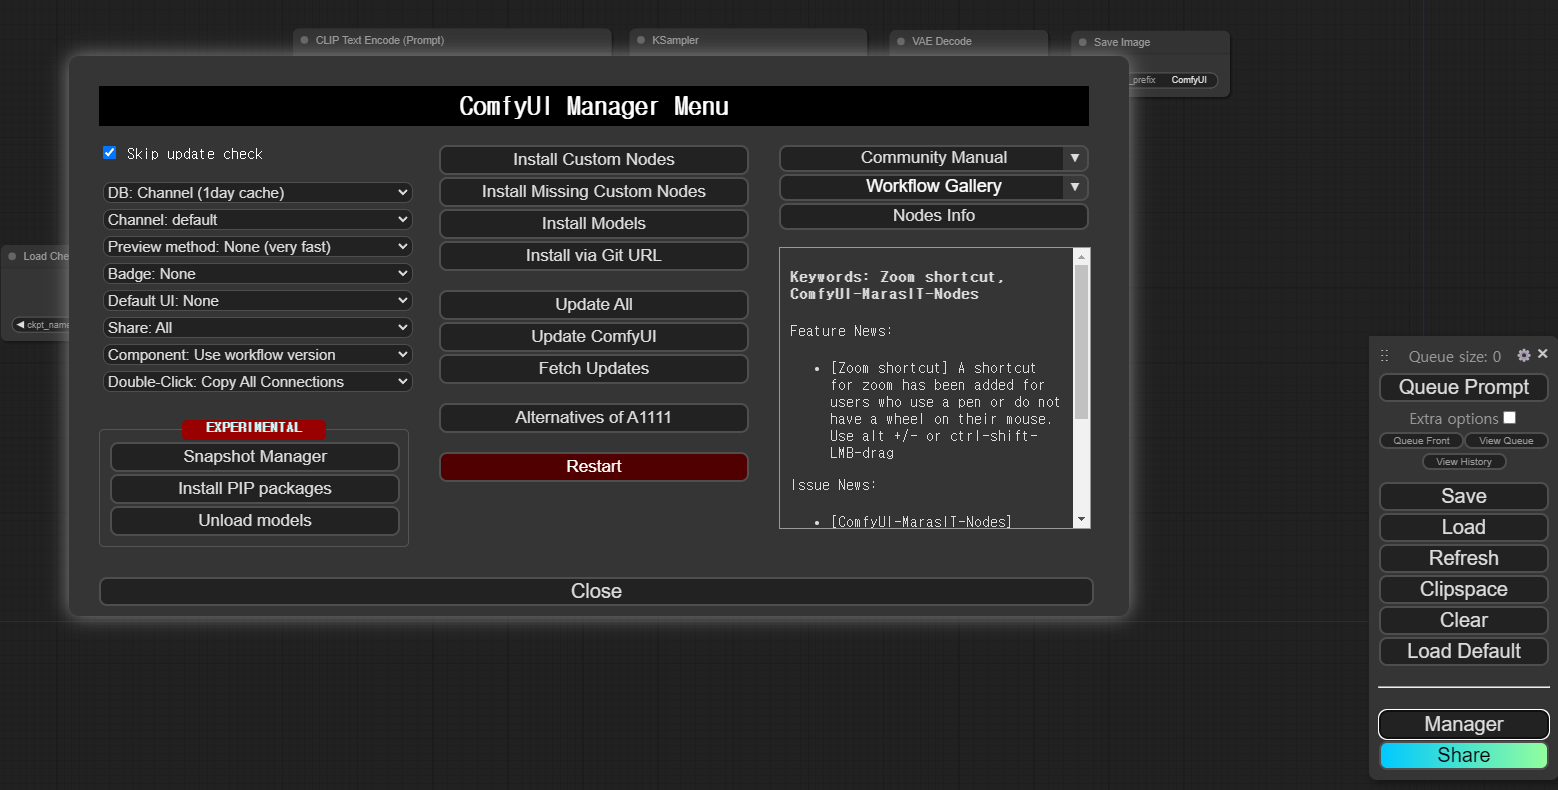Click Install PIP packages button

click(x=255, y=489)
